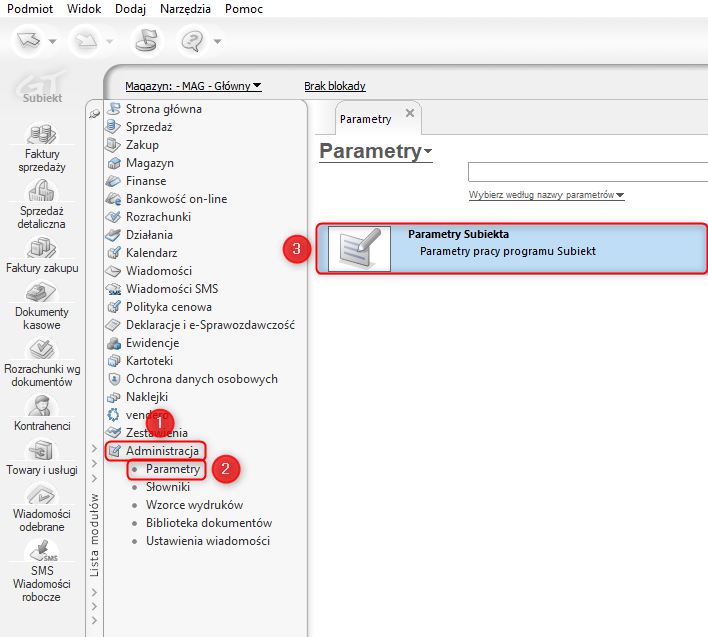Click the help question mark icon

(192, 41)
